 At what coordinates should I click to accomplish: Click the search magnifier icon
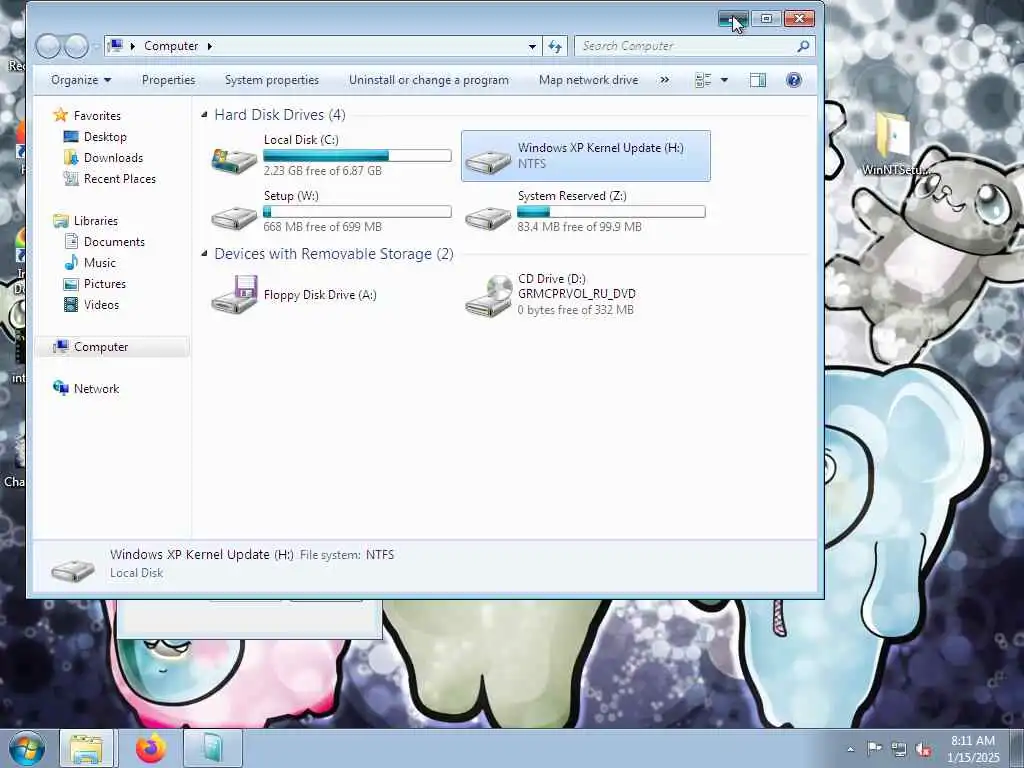803,46
